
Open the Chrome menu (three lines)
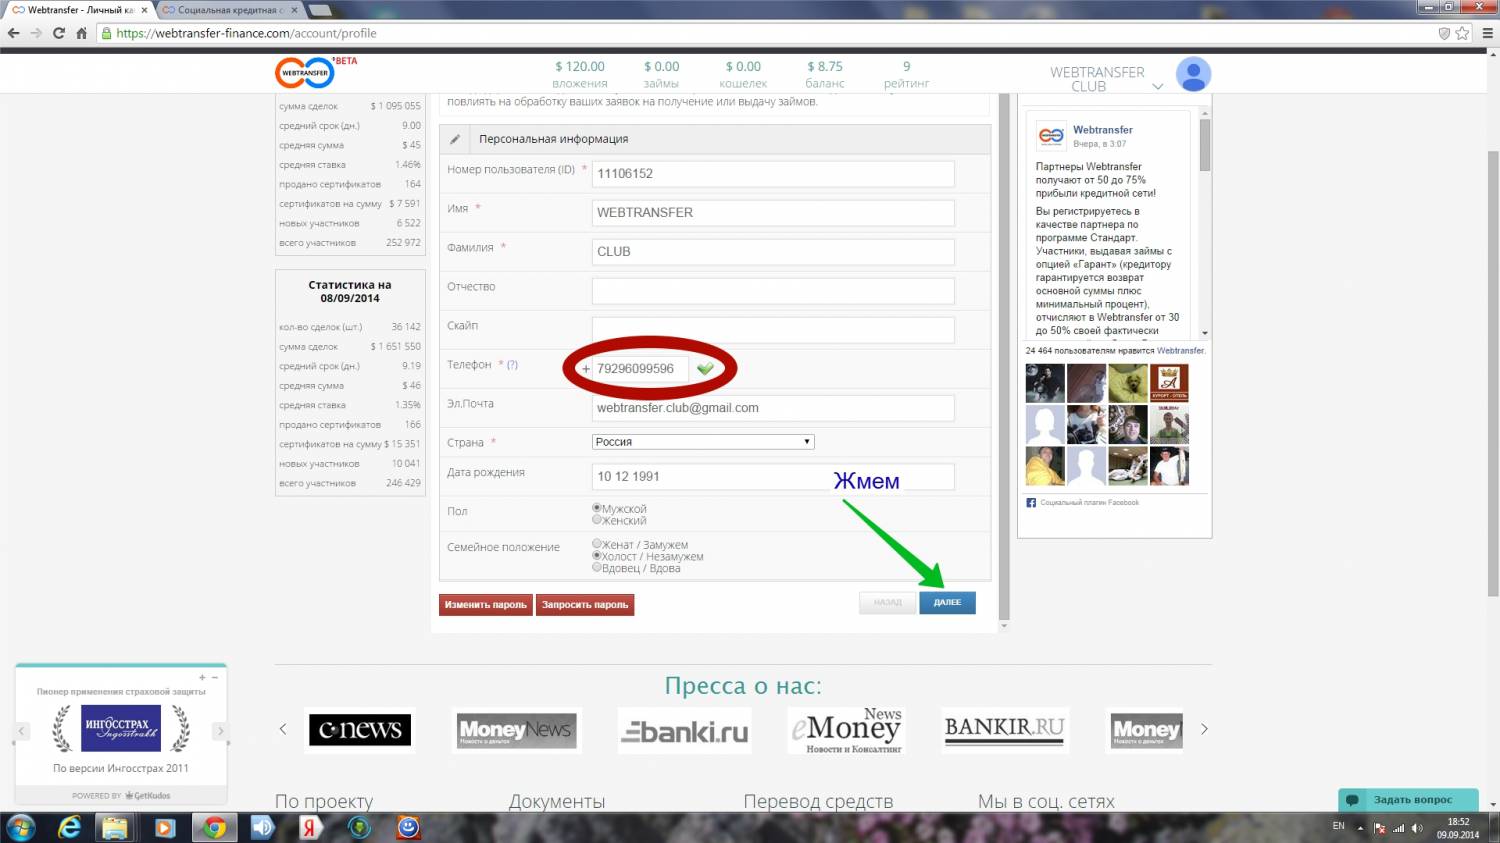tap(1488, 33)
